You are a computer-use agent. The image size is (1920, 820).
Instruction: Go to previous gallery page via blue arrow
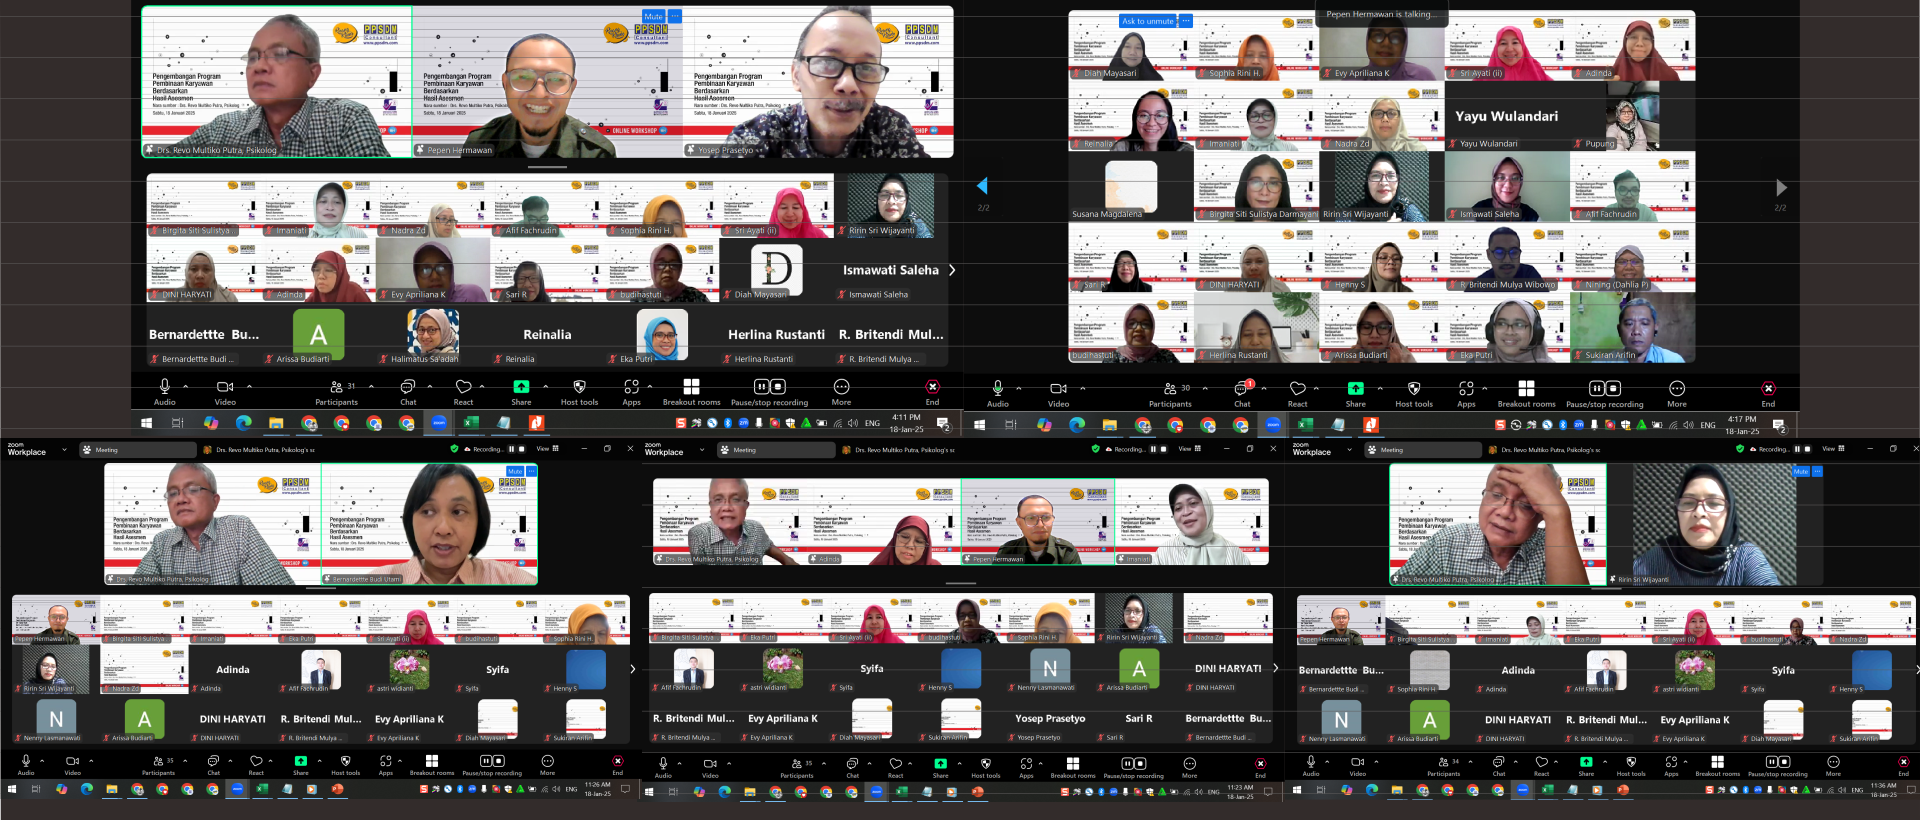[982, 186]
